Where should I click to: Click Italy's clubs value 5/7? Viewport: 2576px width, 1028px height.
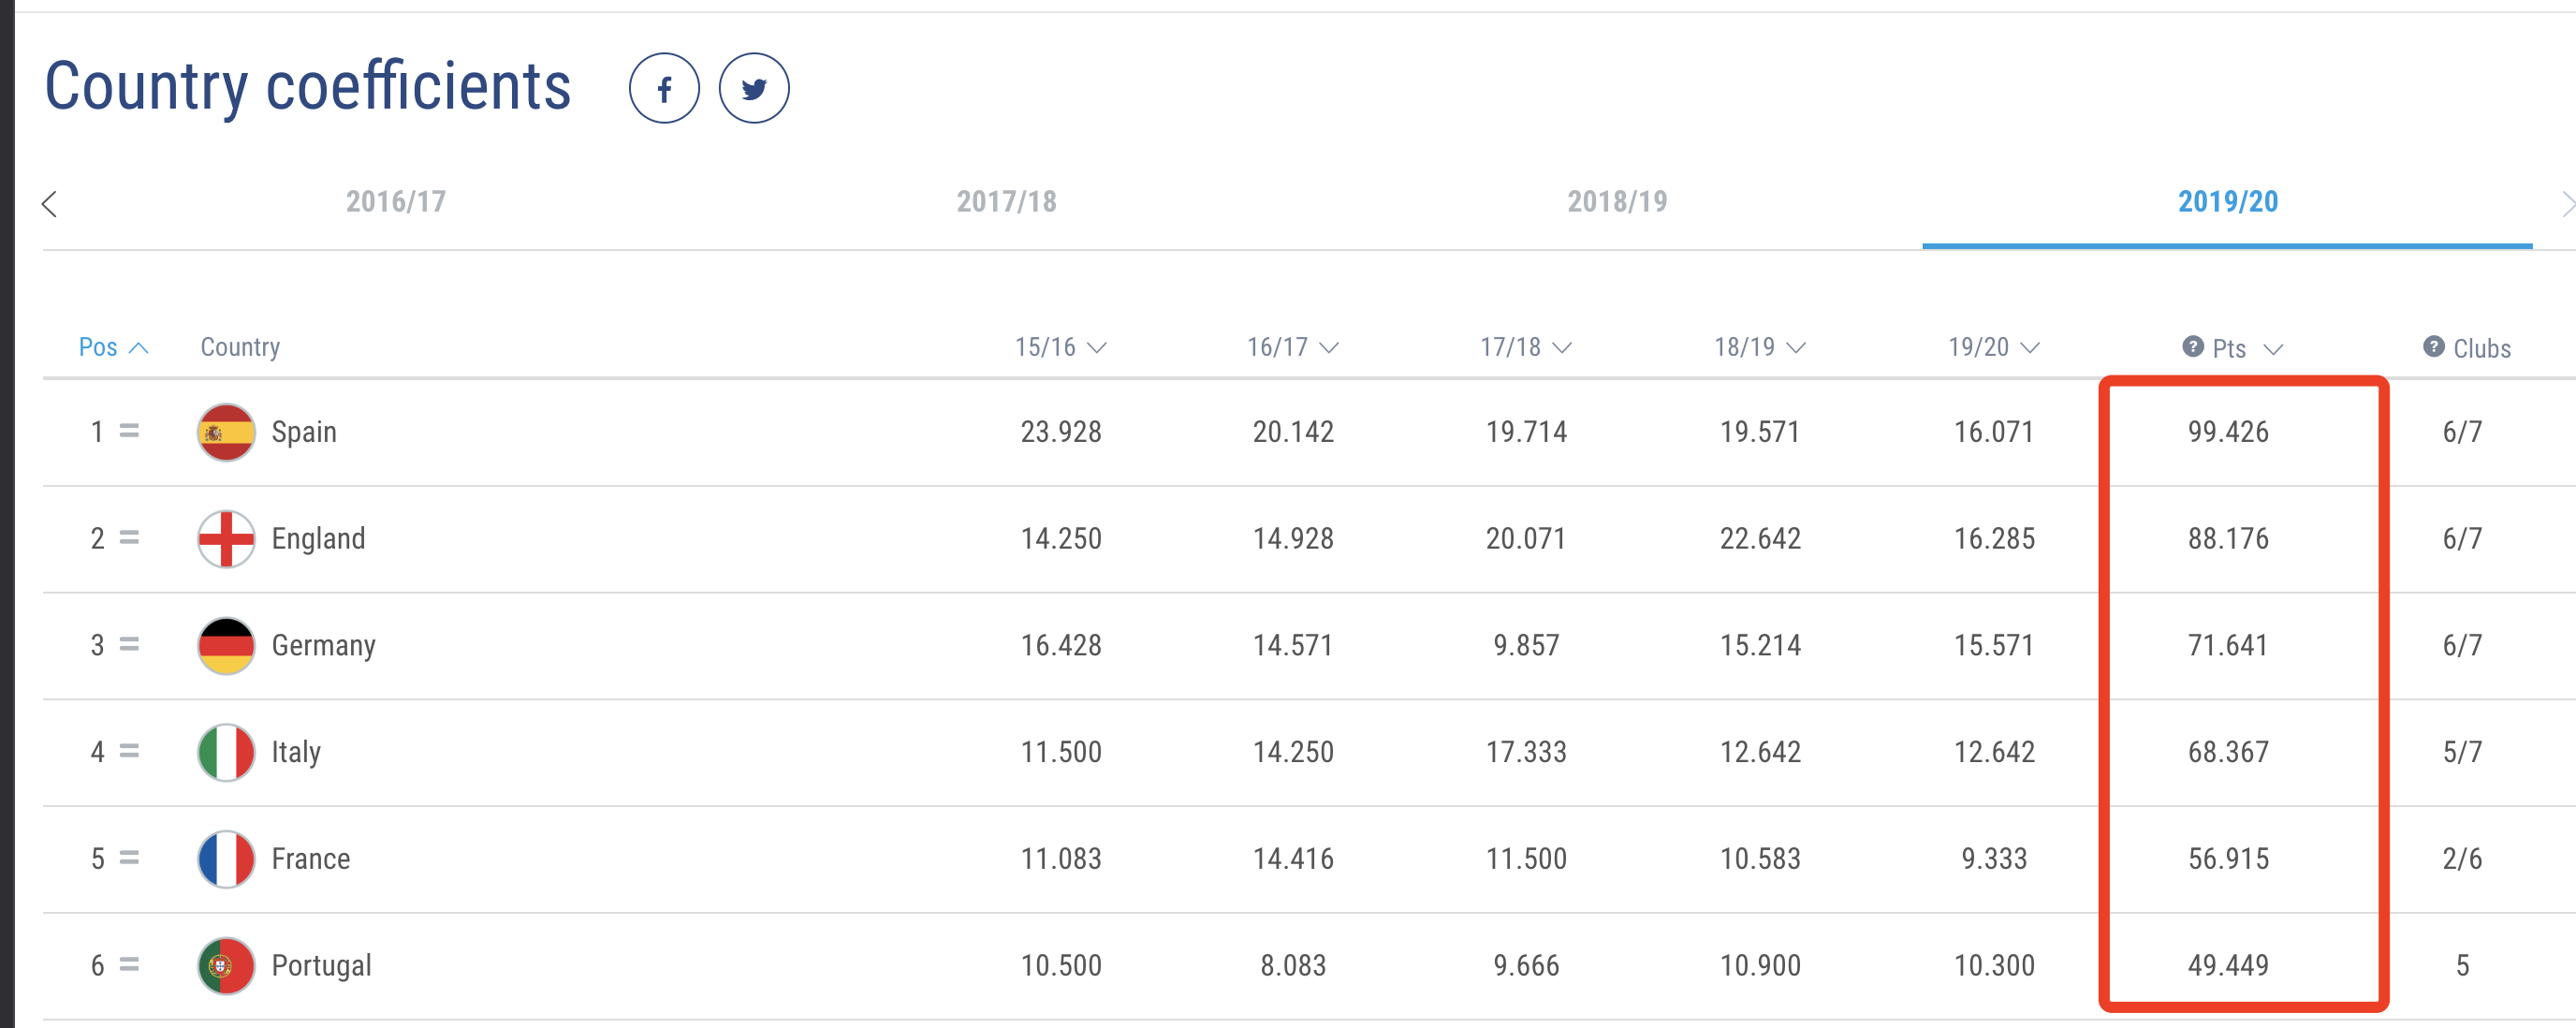click(x=2462, y=752)
